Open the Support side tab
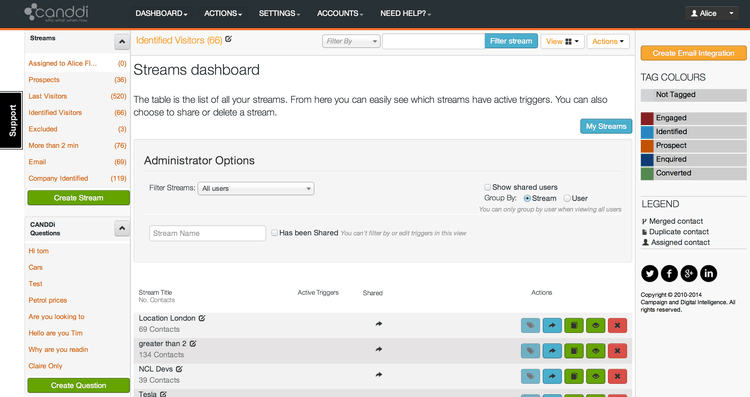Screen dimensions: 750x397 11,121
